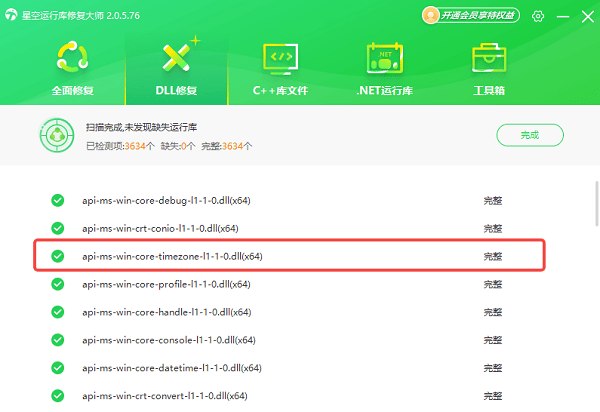This screenshot has height=412, width=600.
Task: Open the C++库文件 tab
Action: 280,69
